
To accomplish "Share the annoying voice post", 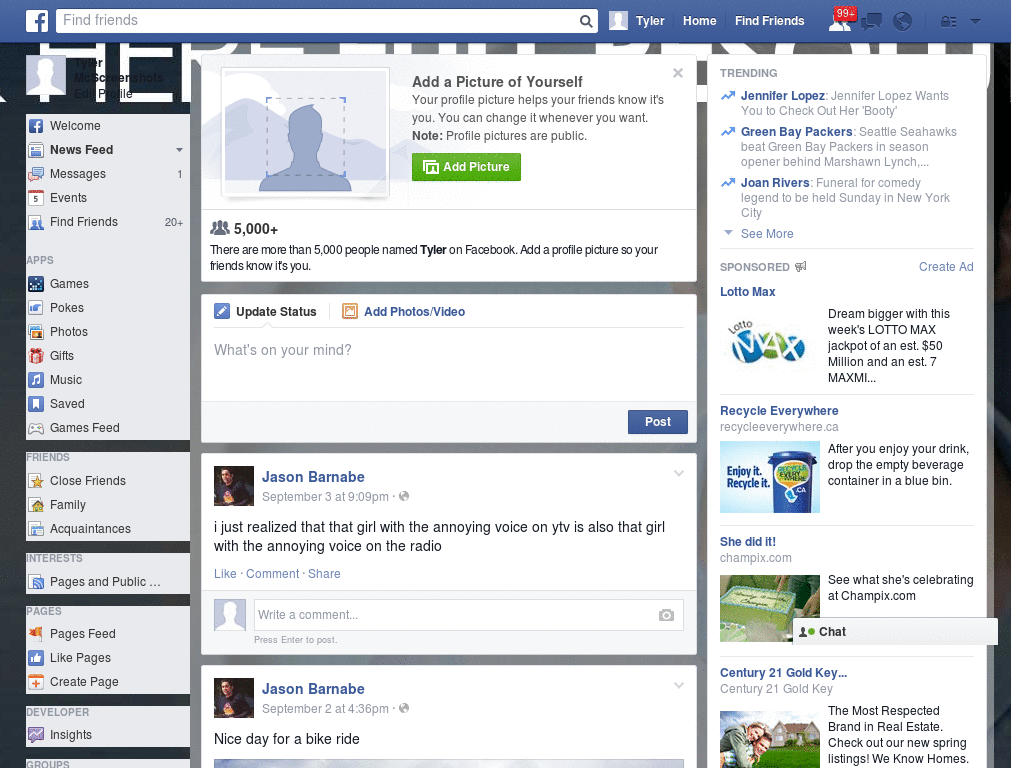I will 324,573.
